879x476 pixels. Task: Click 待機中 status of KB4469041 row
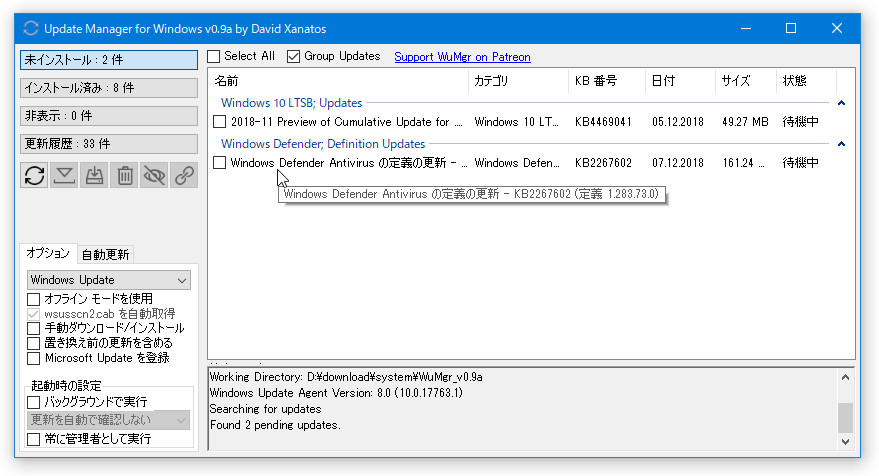(801, 122)
